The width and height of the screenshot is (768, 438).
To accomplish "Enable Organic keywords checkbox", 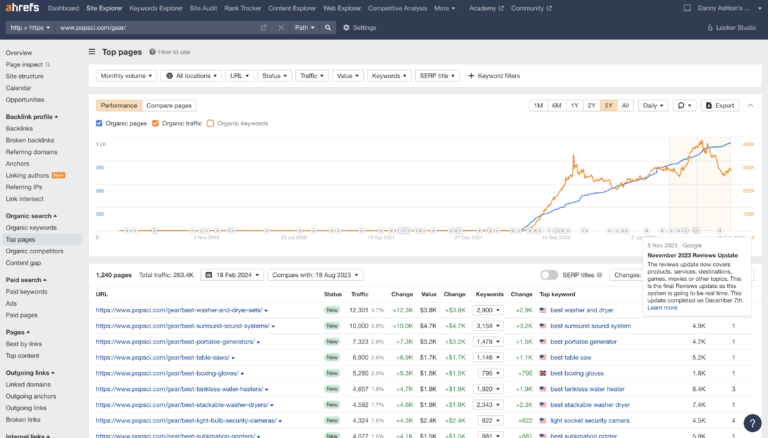I will [x=210, y=123].
